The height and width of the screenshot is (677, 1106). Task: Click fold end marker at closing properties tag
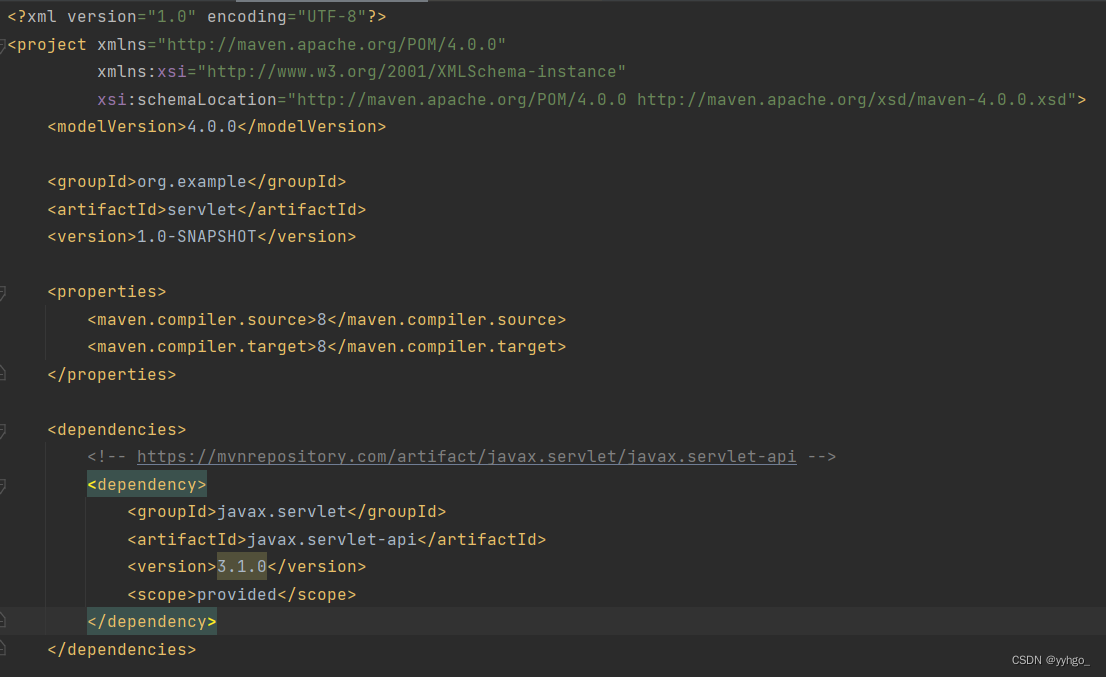[3, 375]
